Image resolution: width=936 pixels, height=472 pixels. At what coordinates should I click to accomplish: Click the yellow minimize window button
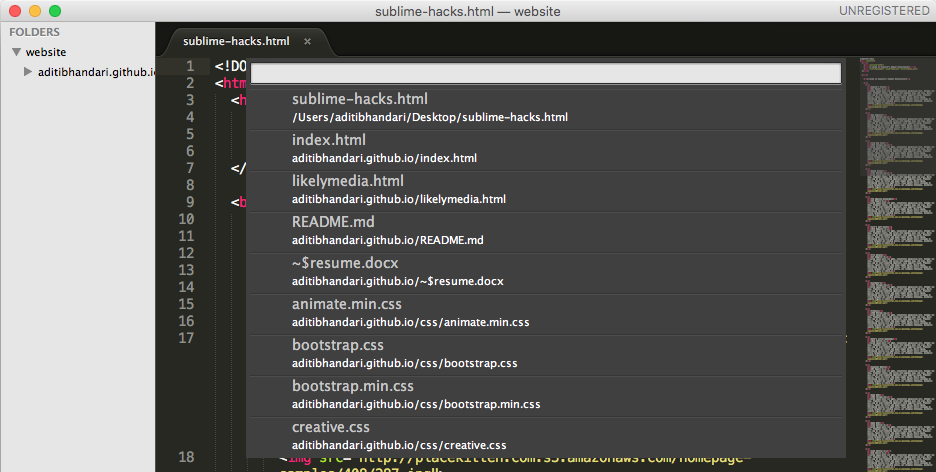35,11
